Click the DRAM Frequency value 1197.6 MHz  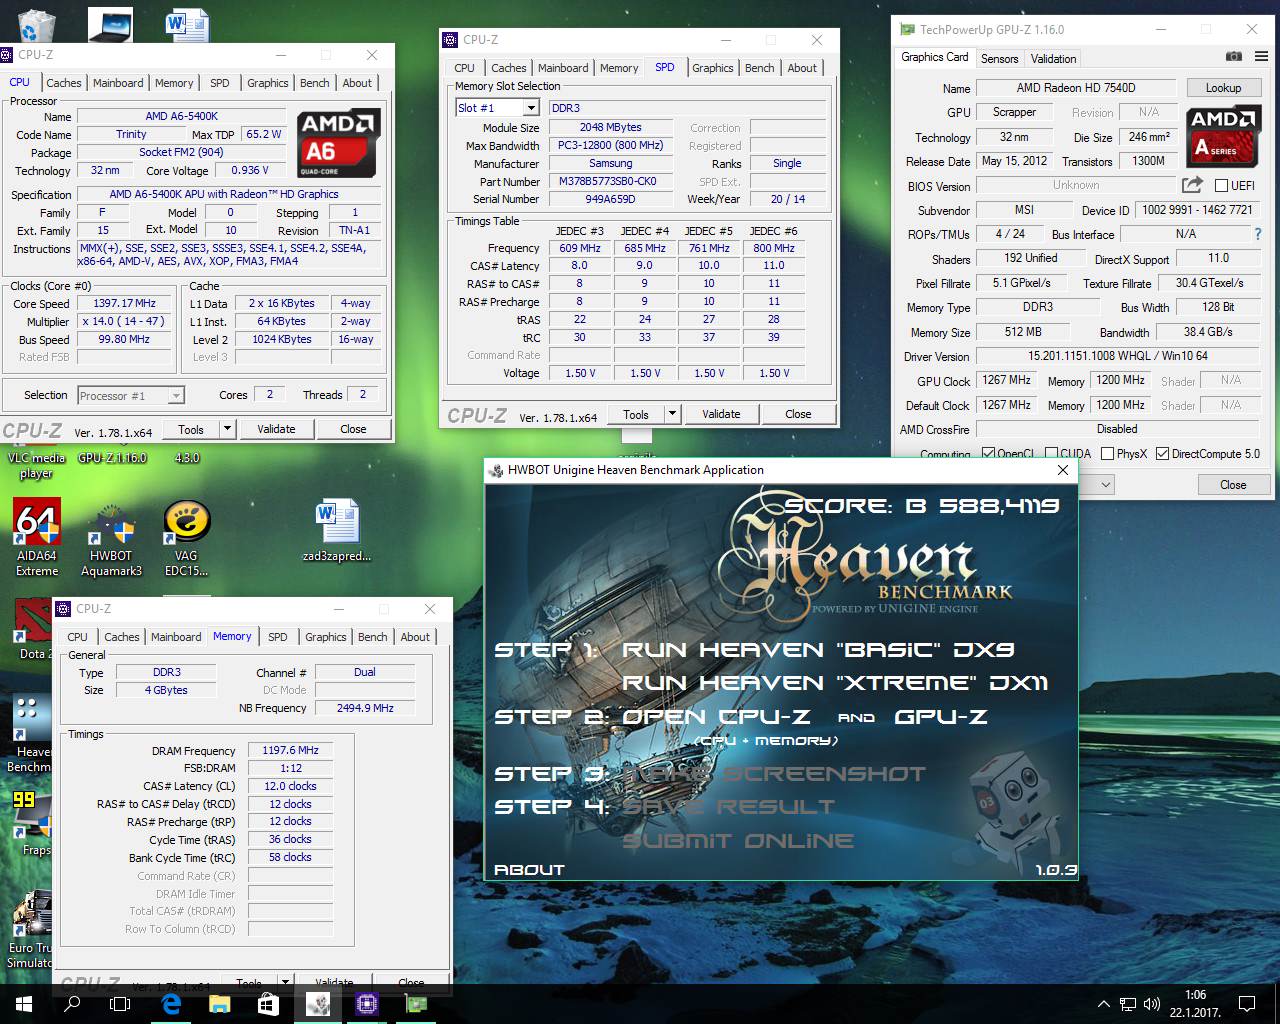290,750
